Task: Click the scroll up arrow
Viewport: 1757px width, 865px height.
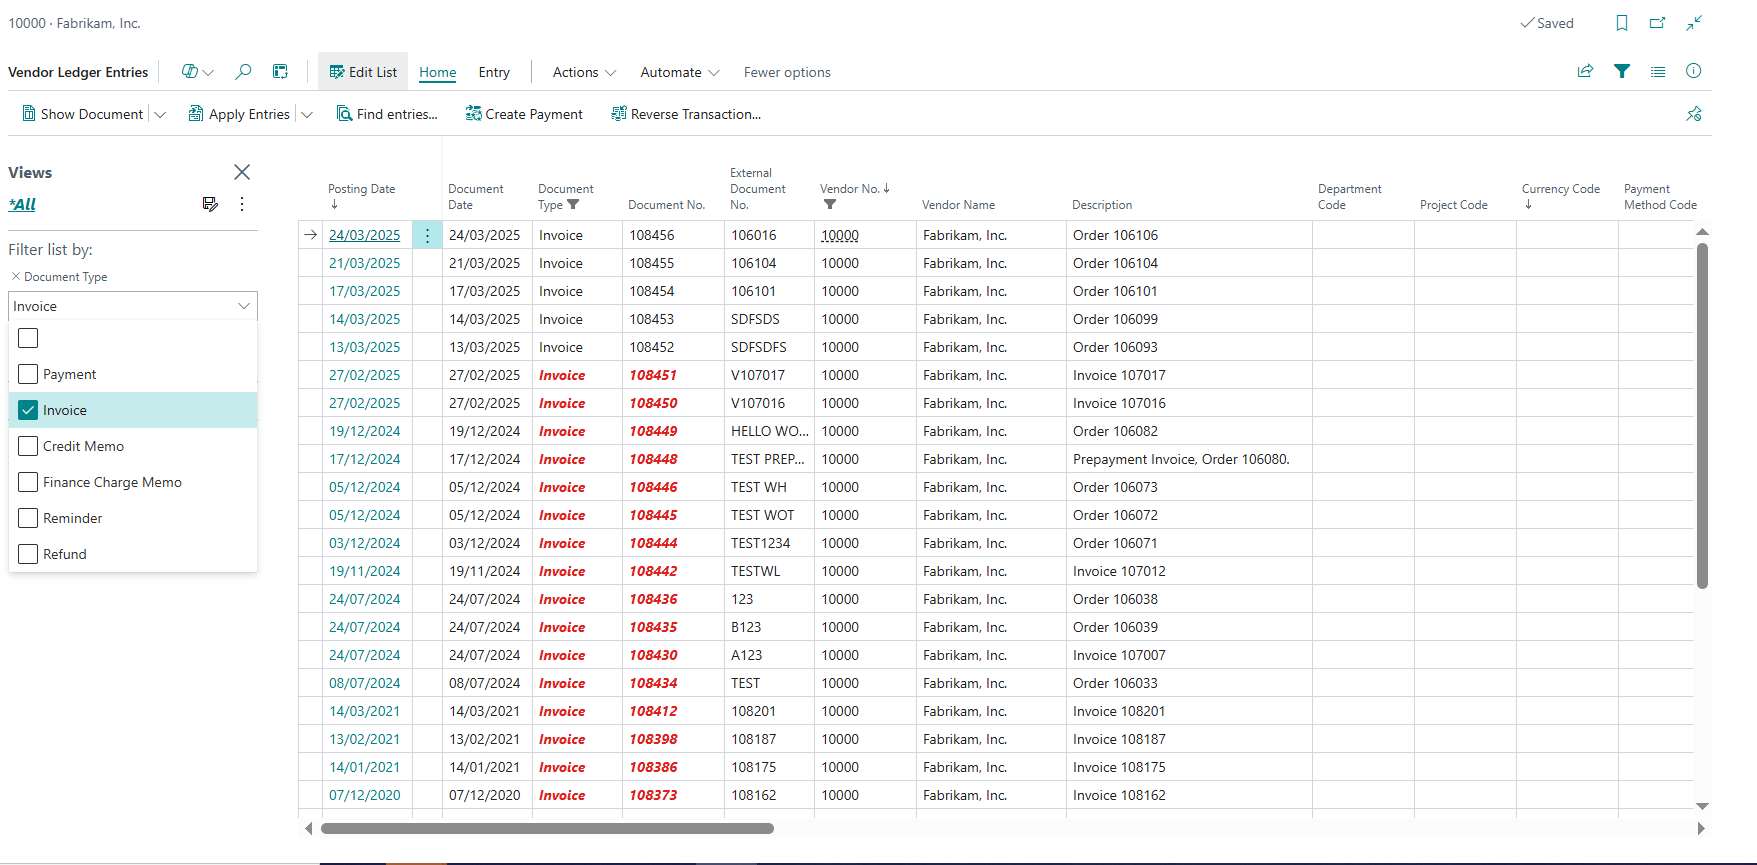Action: pos(1702,232)
